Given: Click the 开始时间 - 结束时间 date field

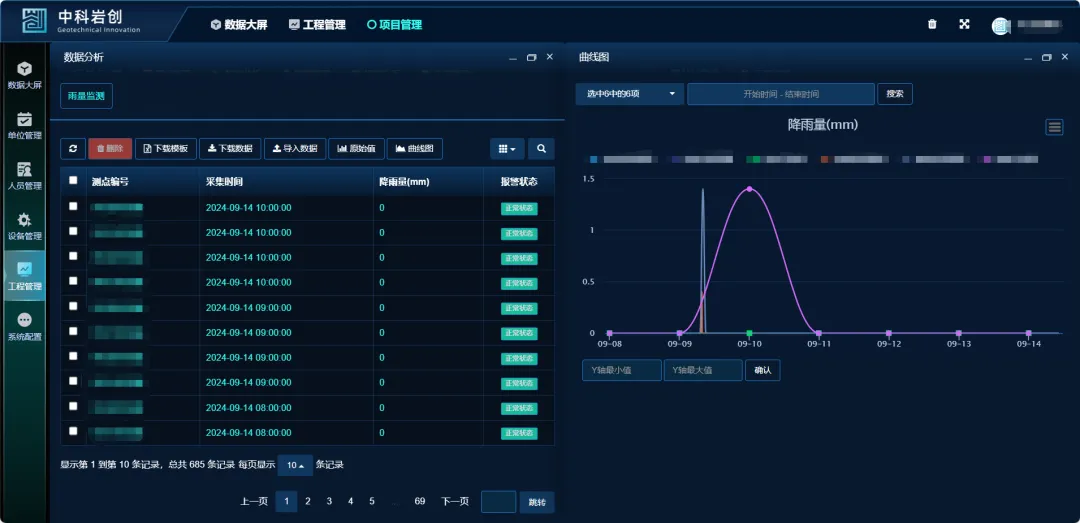Looking at the screenshot, I should 781,94.
